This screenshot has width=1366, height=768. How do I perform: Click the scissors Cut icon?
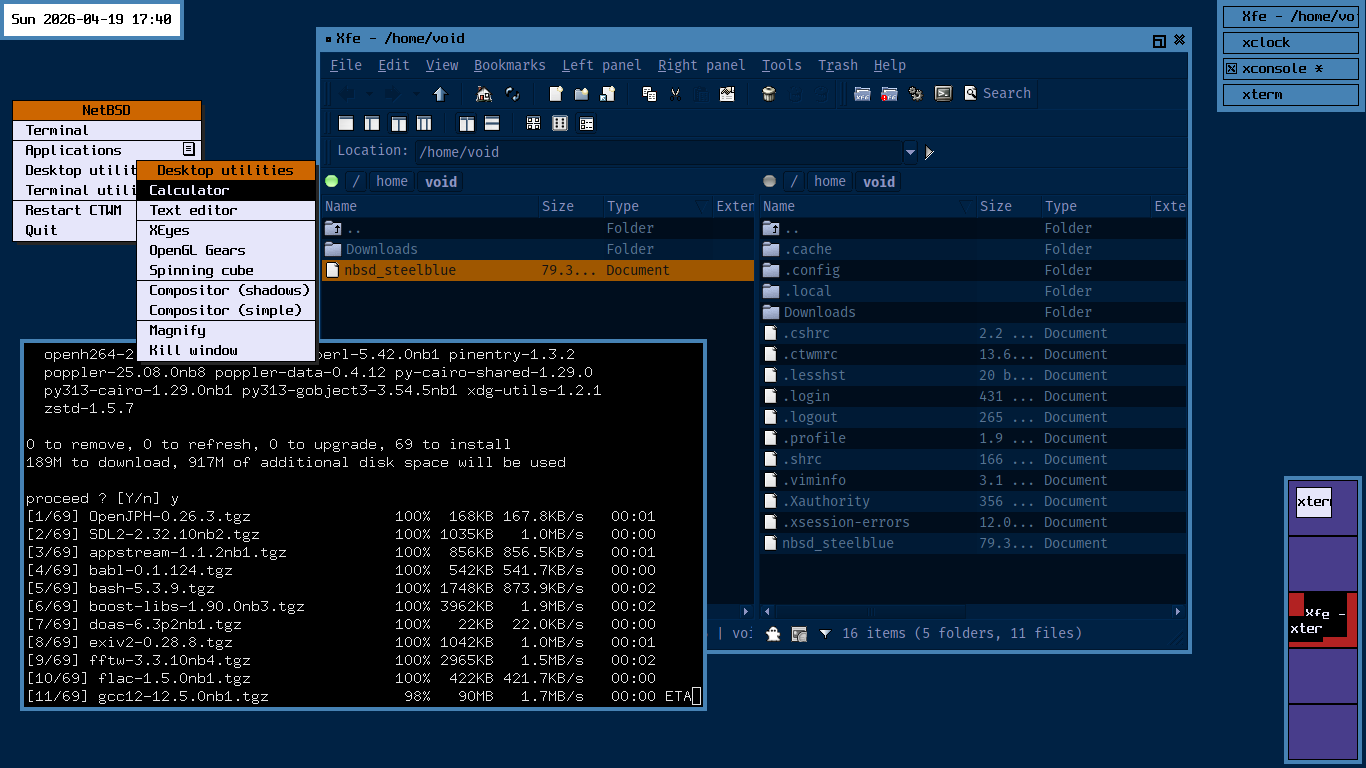[675, 94]
